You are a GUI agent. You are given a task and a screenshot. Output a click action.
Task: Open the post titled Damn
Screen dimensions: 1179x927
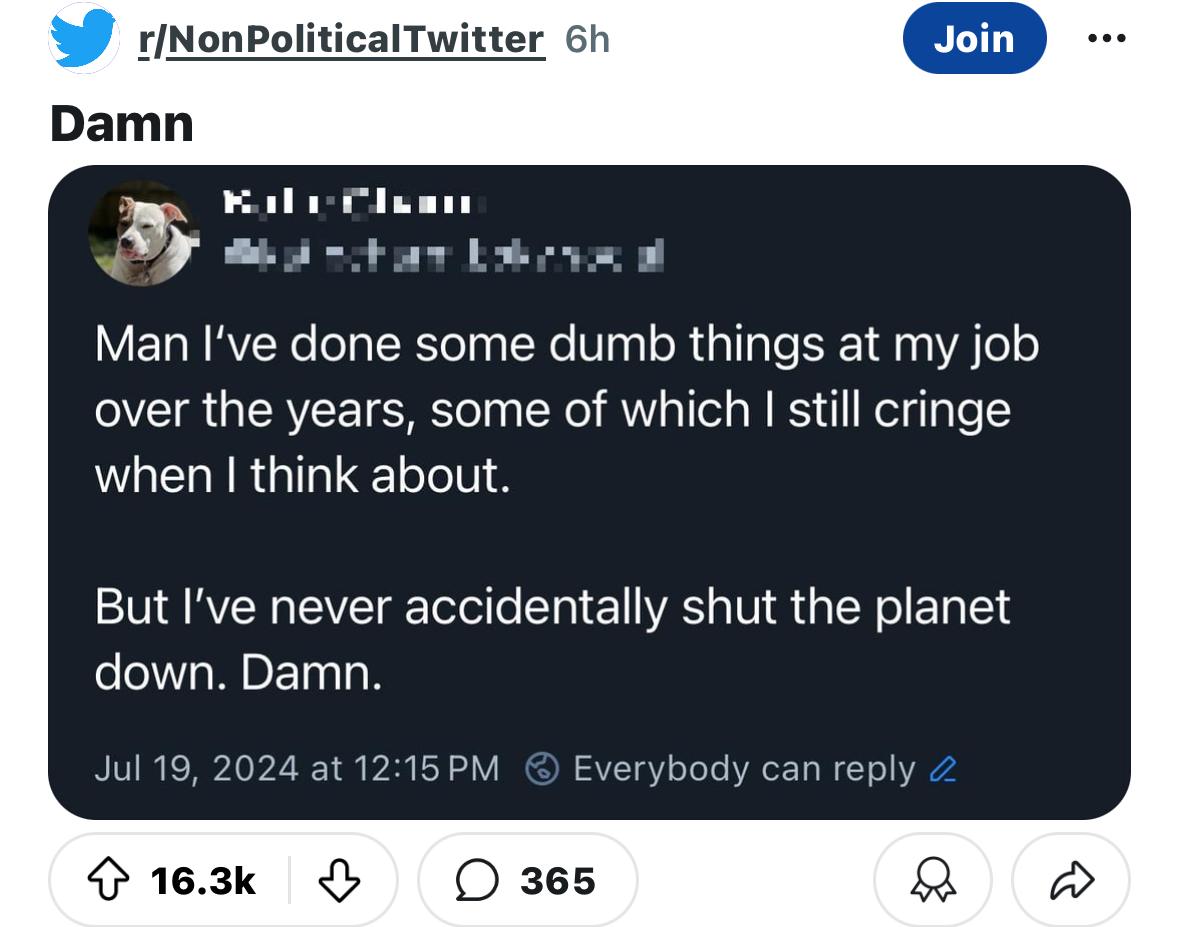122,123
